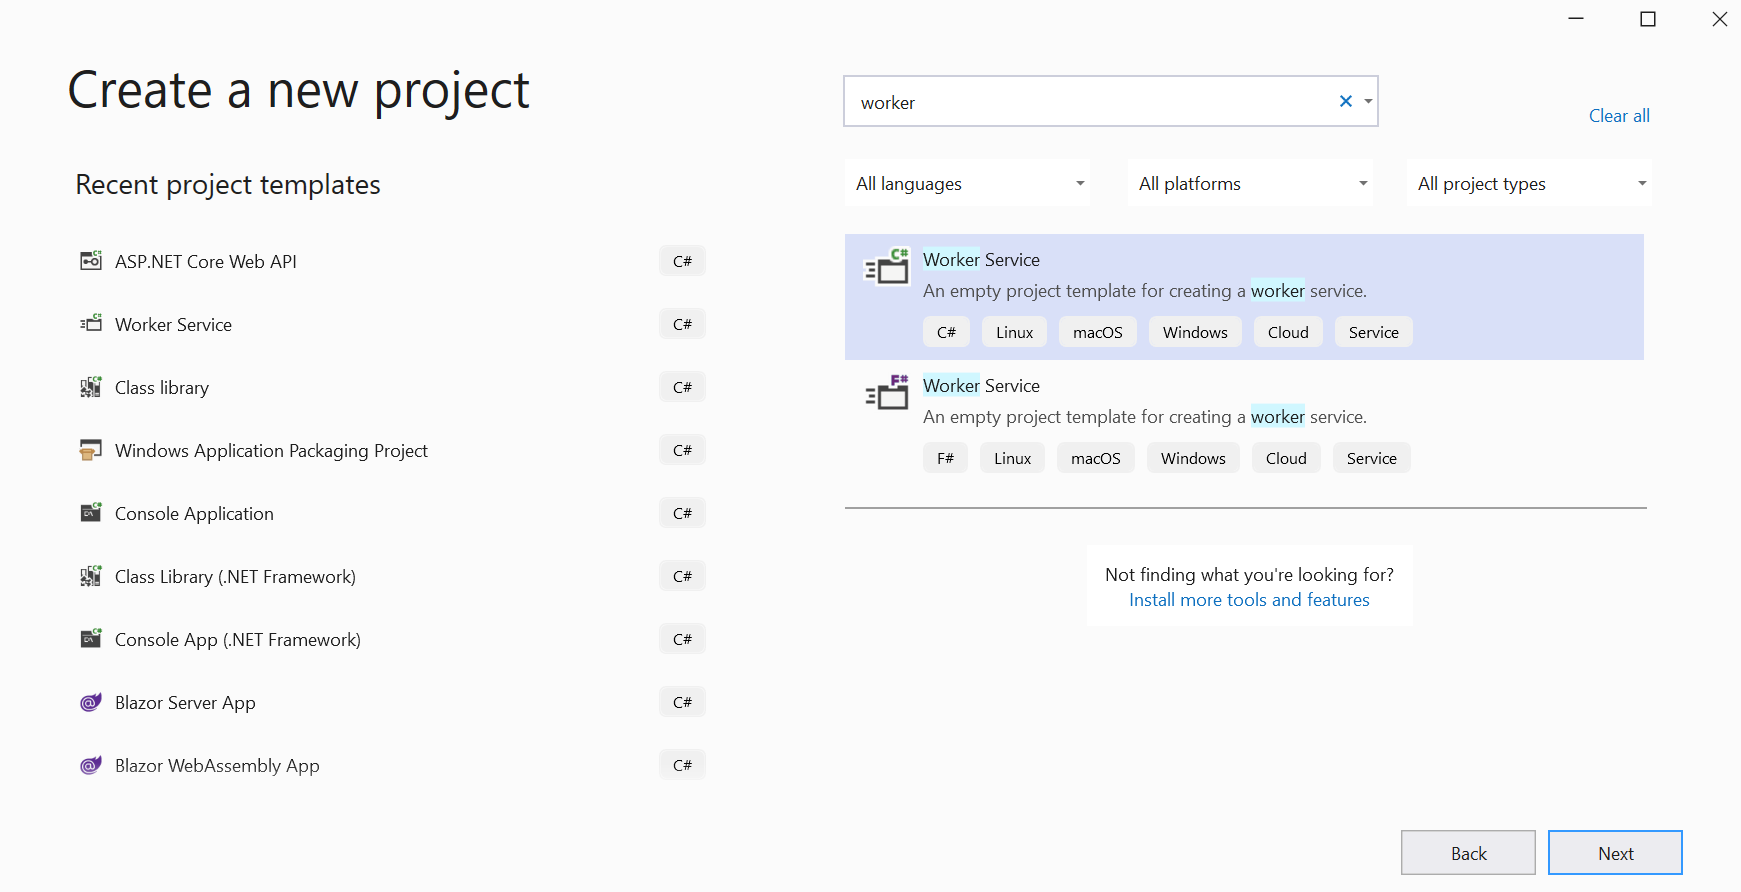Choose Console App (.NET Framework) recent template
The height and width of the screenshot is (892, 1741).
pyautogui.click(x=238, y=639)
